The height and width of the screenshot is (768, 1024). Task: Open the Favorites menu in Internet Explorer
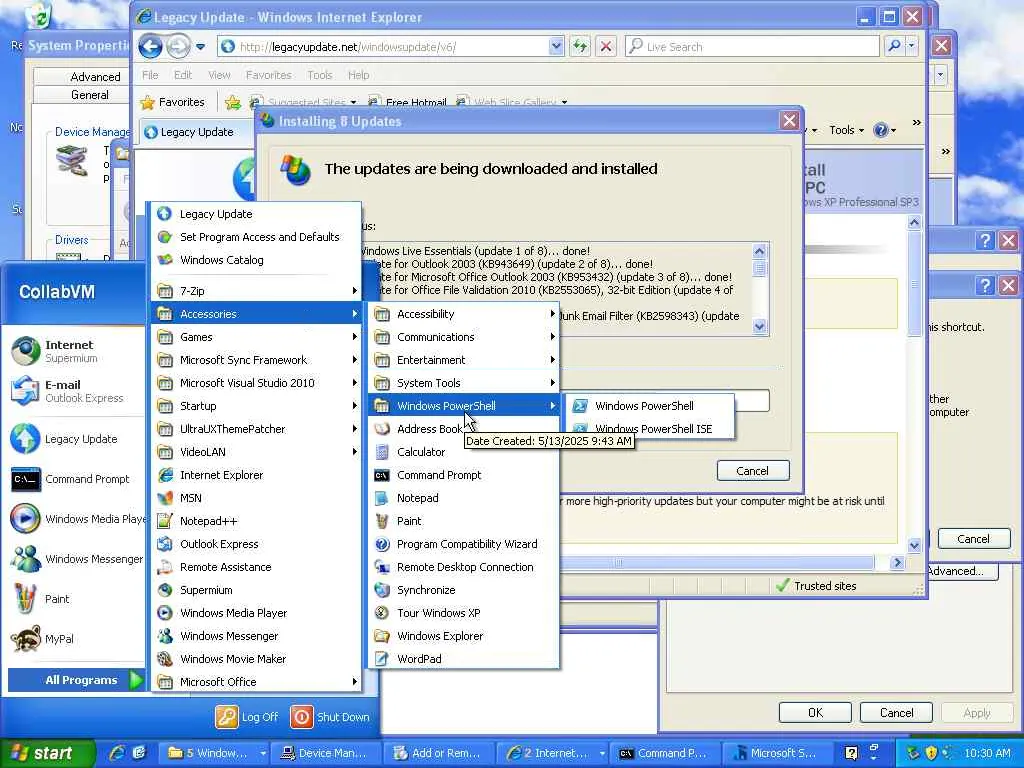pos(268,75)
